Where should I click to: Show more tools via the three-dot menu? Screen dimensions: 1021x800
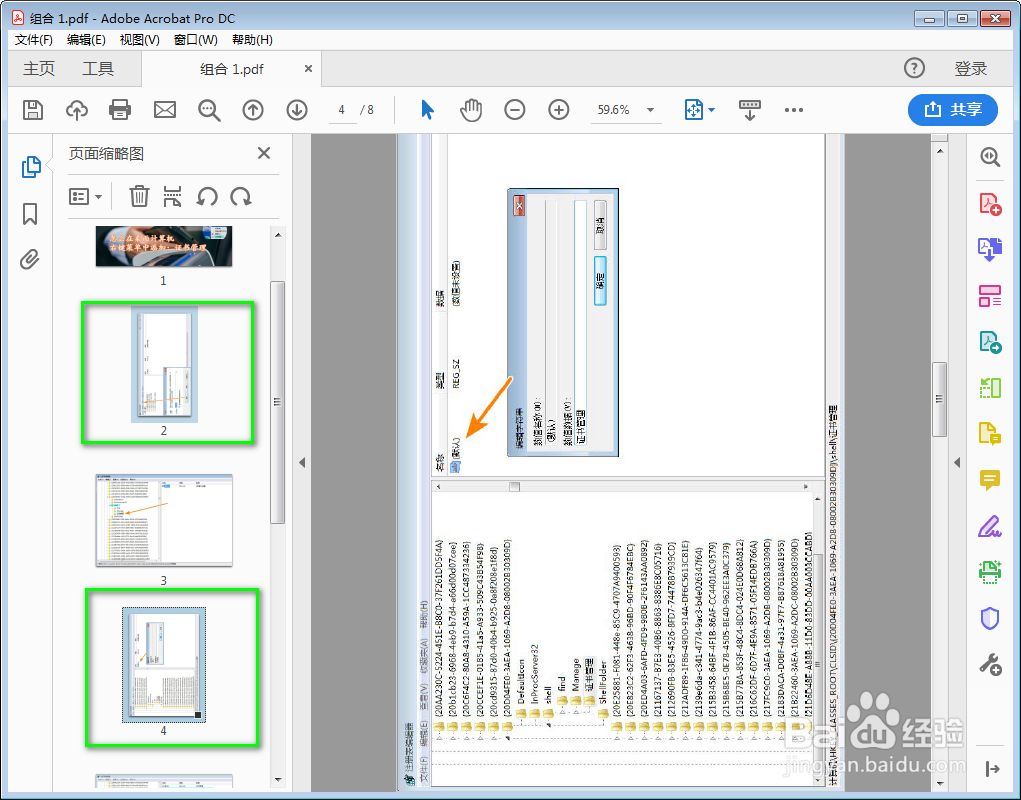coord(794,110)
